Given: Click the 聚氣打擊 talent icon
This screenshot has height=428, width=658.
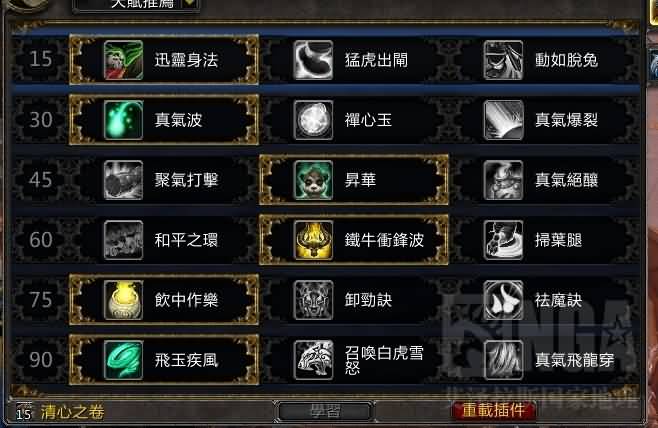Looking at the screenshot, I should 123,180.
